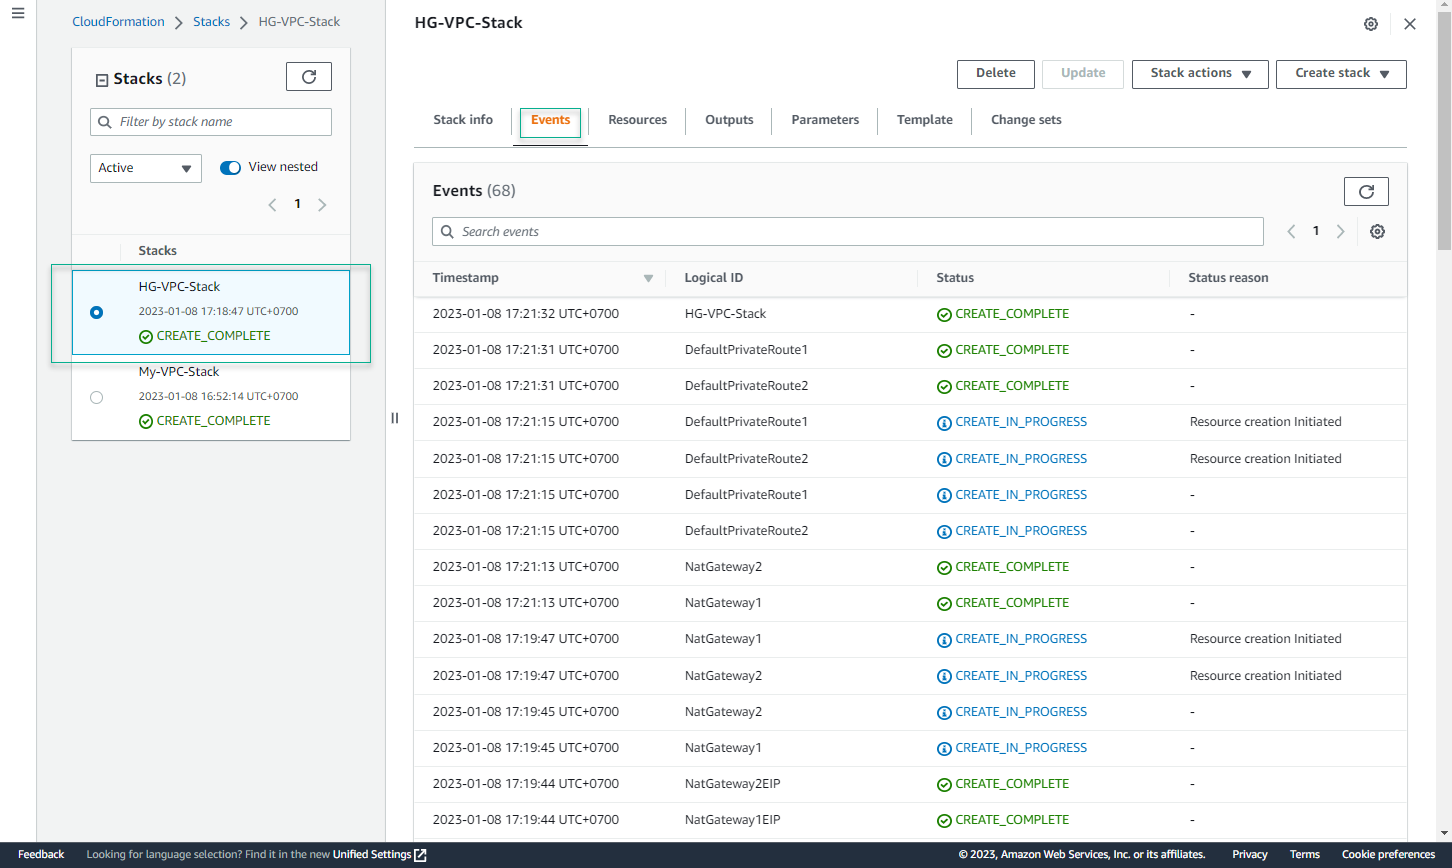This screenshot has height=868, width=1452.
Task: Open the Events table preferences gear
Action: 1377,231
